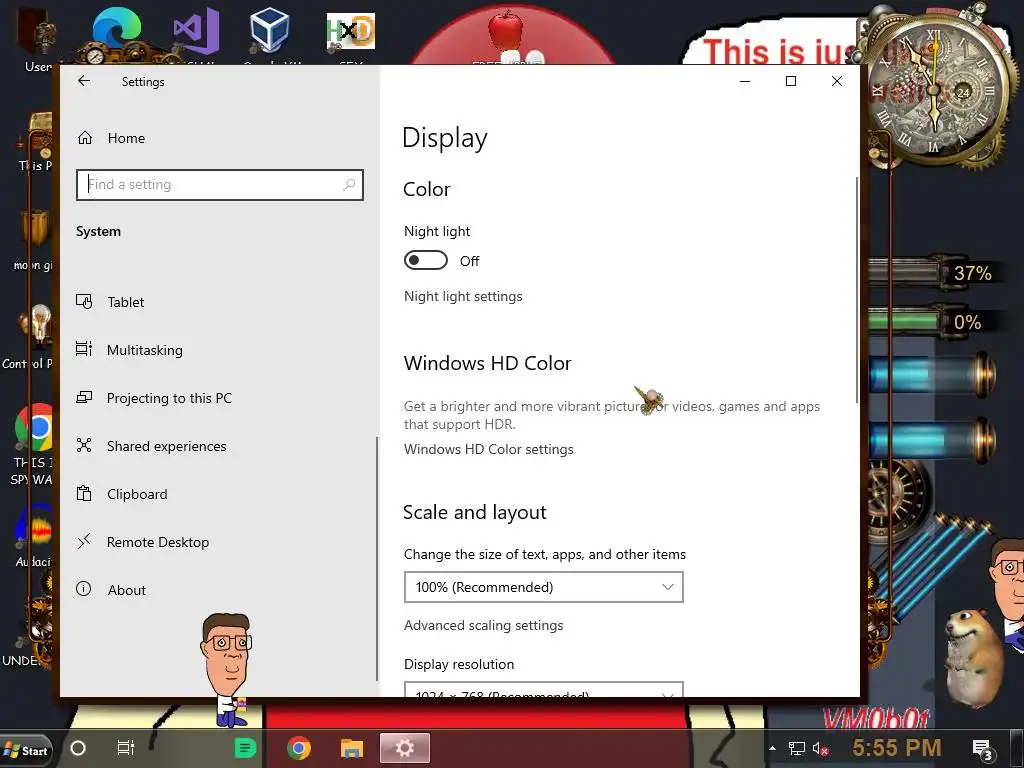Click the Home house icon
Viewport: 1024px width, 768px height.
tap(85, 138)
